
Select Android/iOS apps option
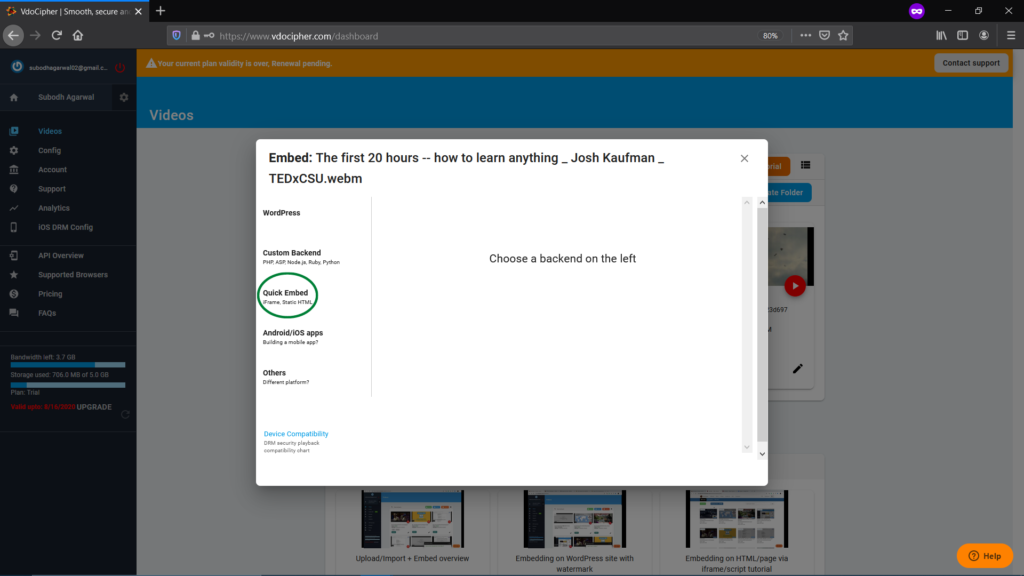pyautogui.click(x=293, y=336)
